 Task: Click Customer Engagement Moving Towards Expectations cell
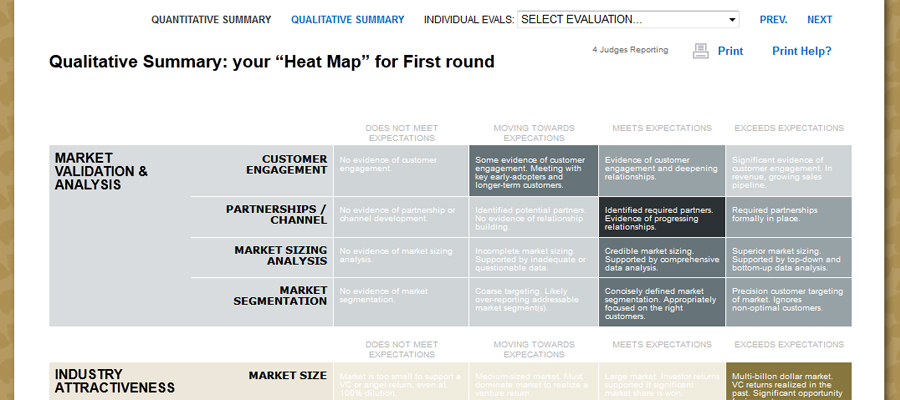coord(534,171)
